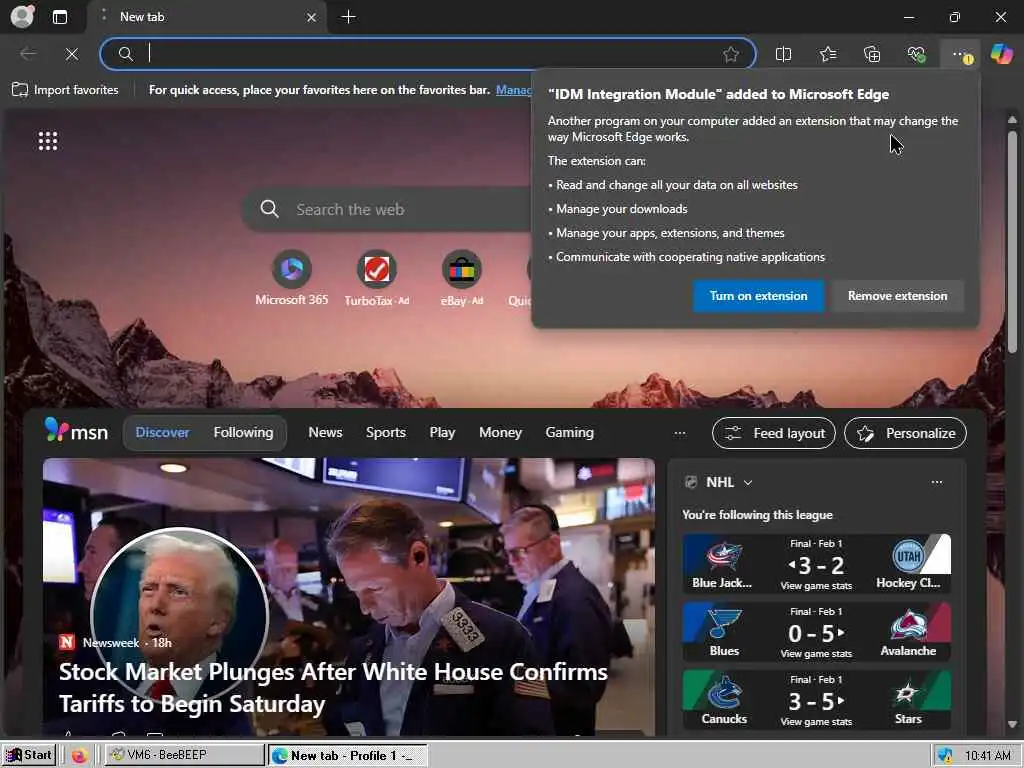Viewport: 1024px width, 768px height.
Task: Click the msn logo
Action: (x=76, y=431)
